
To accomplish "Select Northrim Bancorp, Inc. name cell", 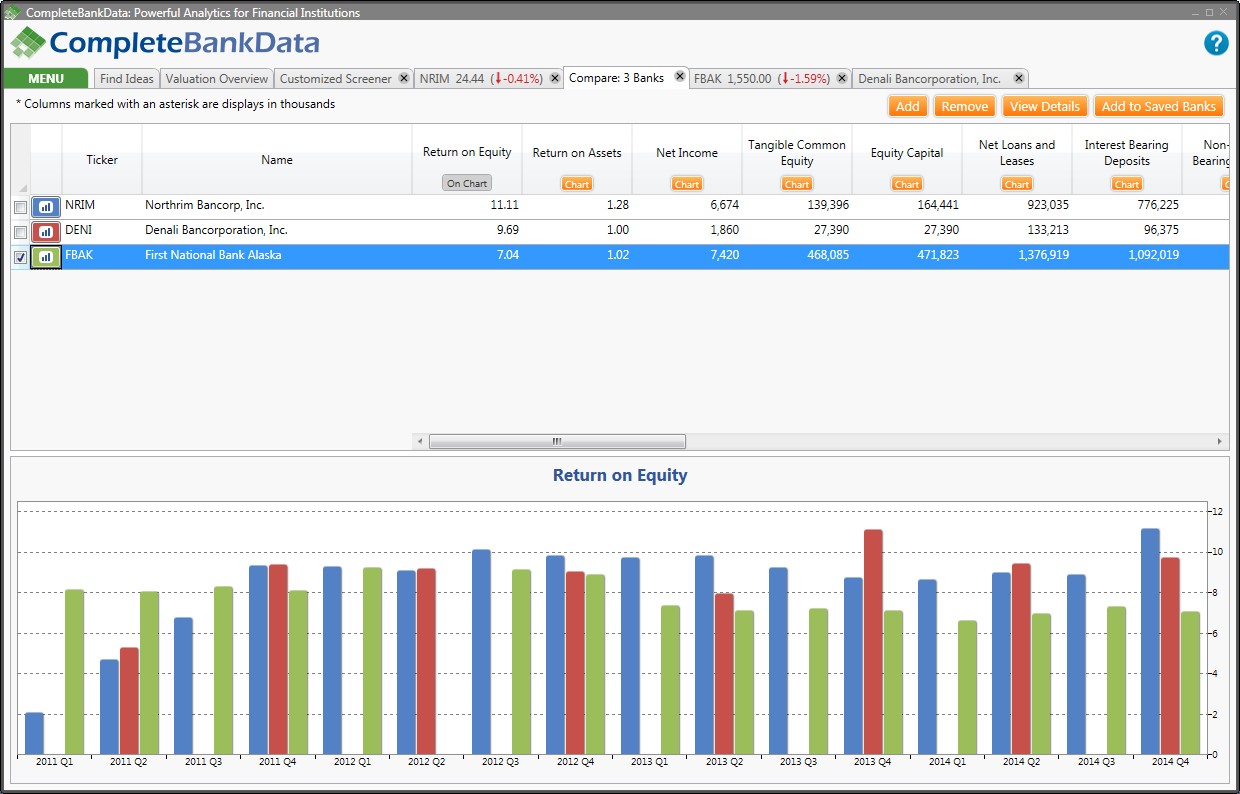I will tap(277, 205).
